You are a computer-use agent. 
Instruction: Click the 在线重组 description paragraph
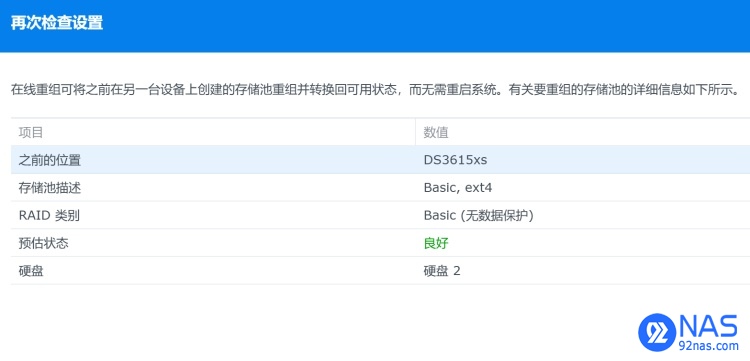click(x=376, y=90)
